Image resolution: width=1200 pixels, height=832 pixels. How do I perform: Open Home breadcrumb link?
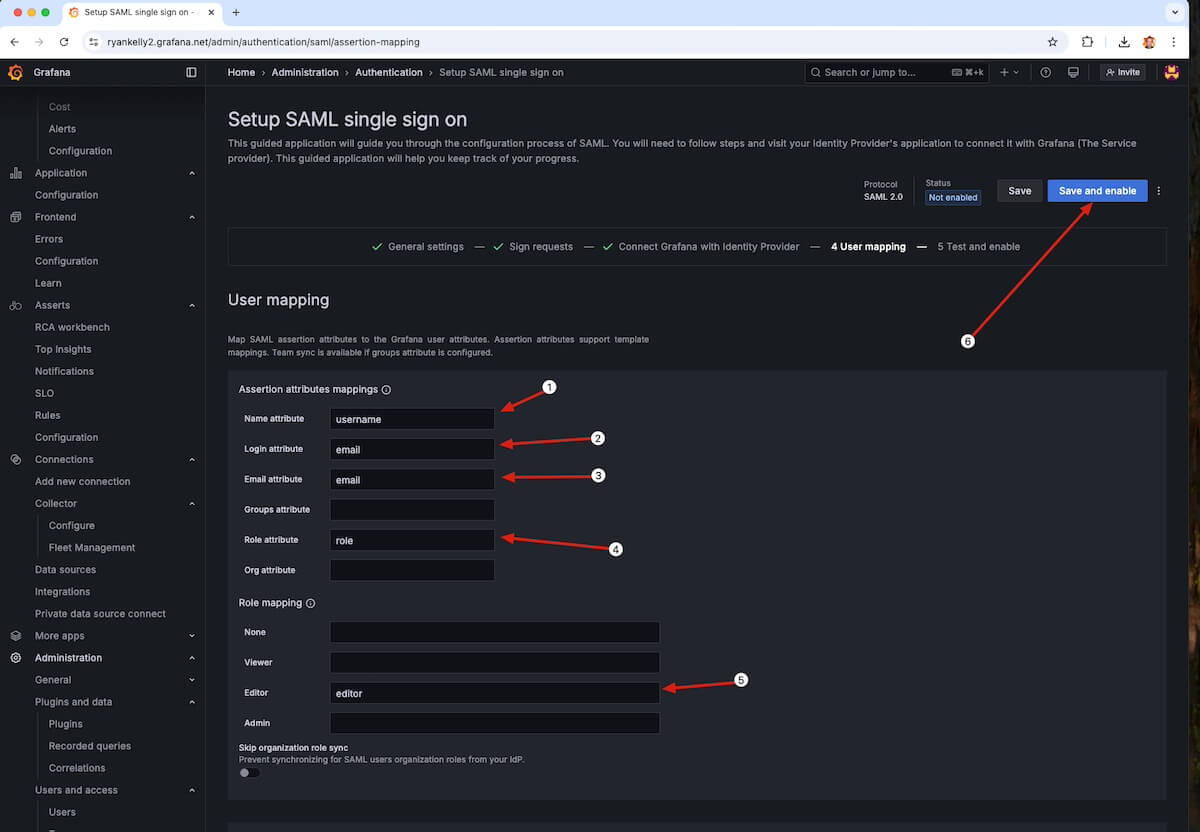[241, 72]
